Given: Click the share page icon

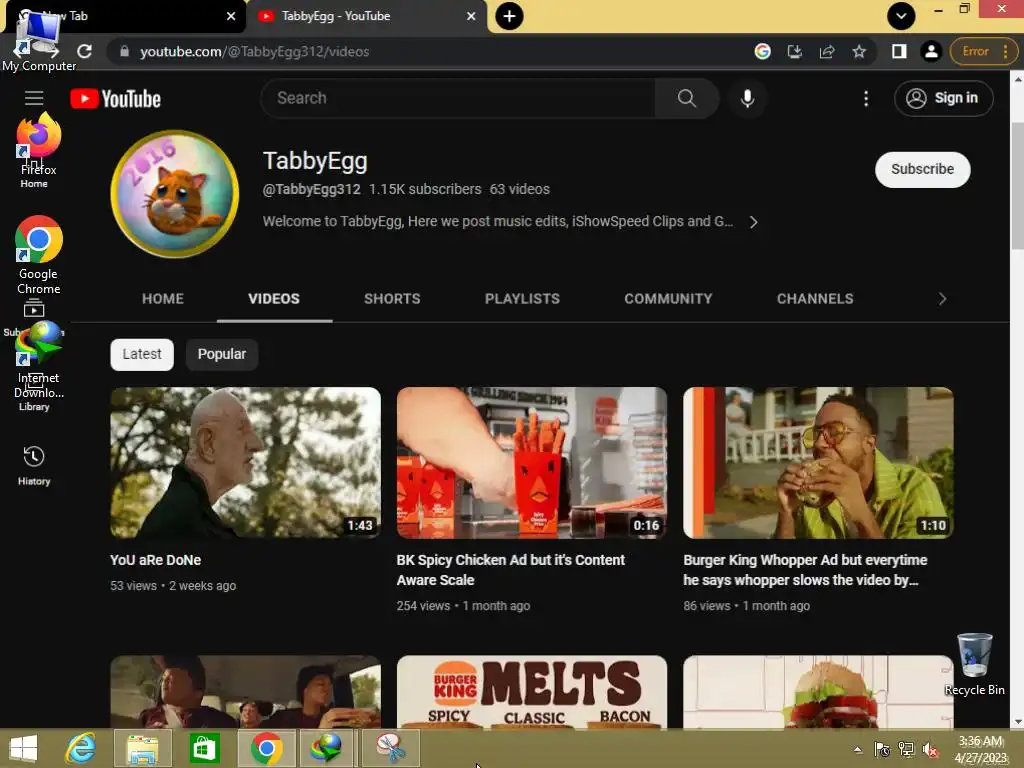Looking at the screenshot, I should tap(827, 51).
